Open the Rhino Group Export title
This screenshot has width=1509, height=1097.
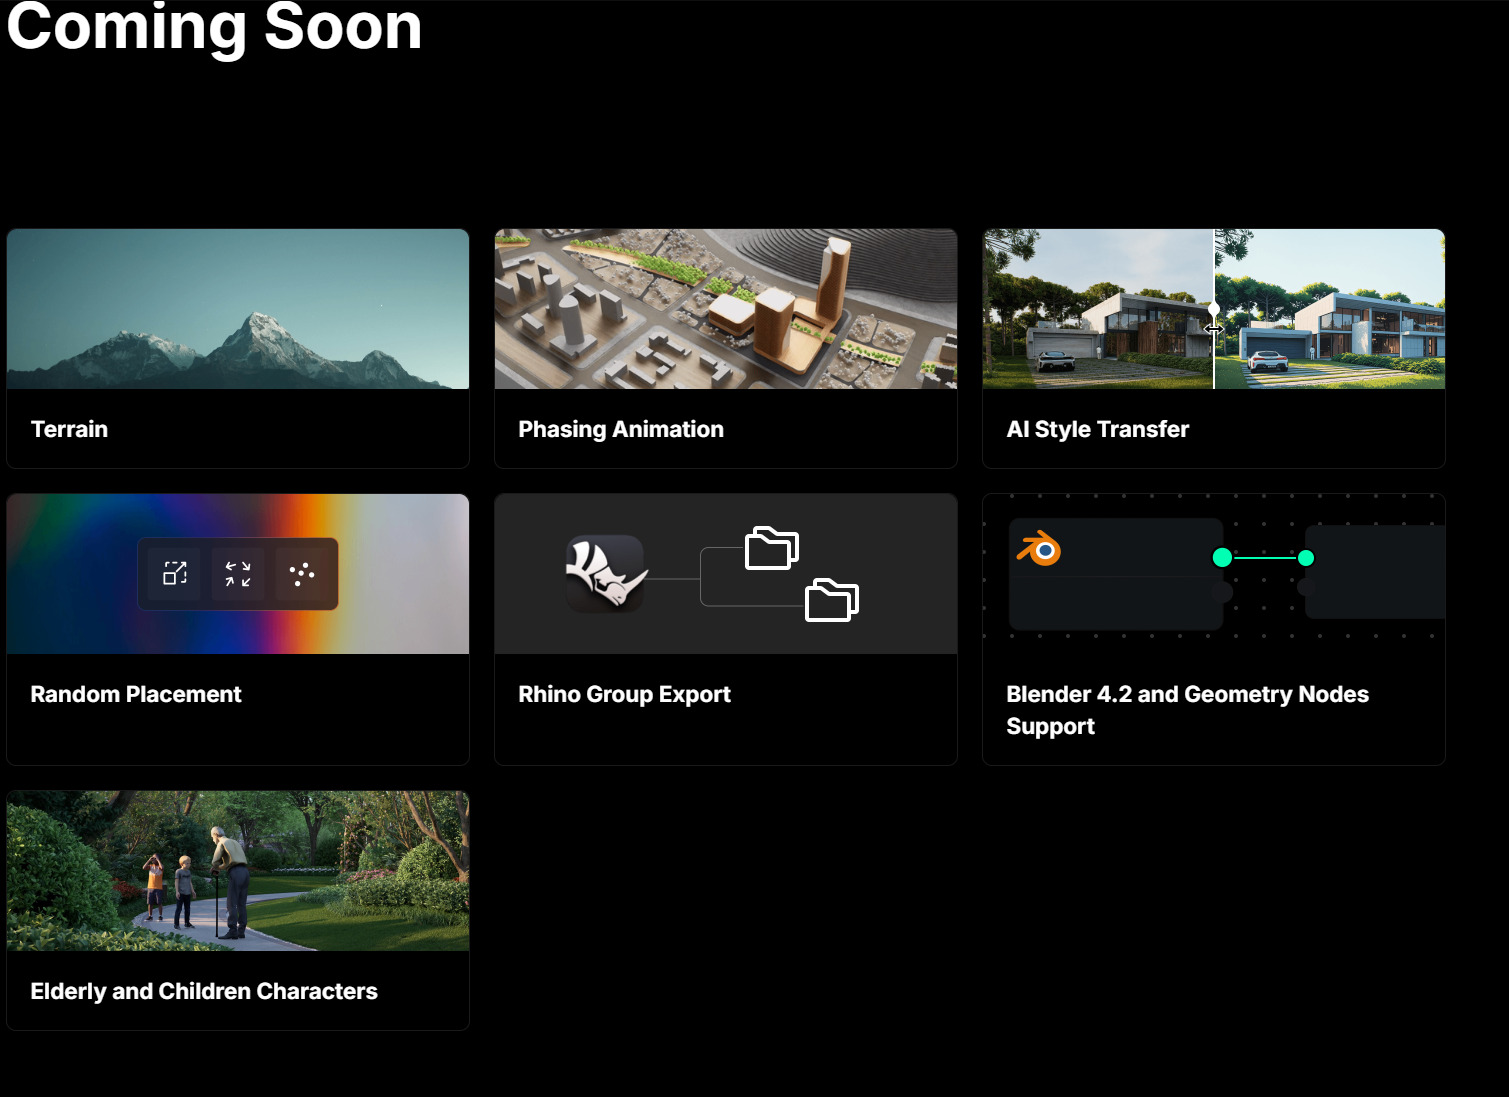point(624,694)
